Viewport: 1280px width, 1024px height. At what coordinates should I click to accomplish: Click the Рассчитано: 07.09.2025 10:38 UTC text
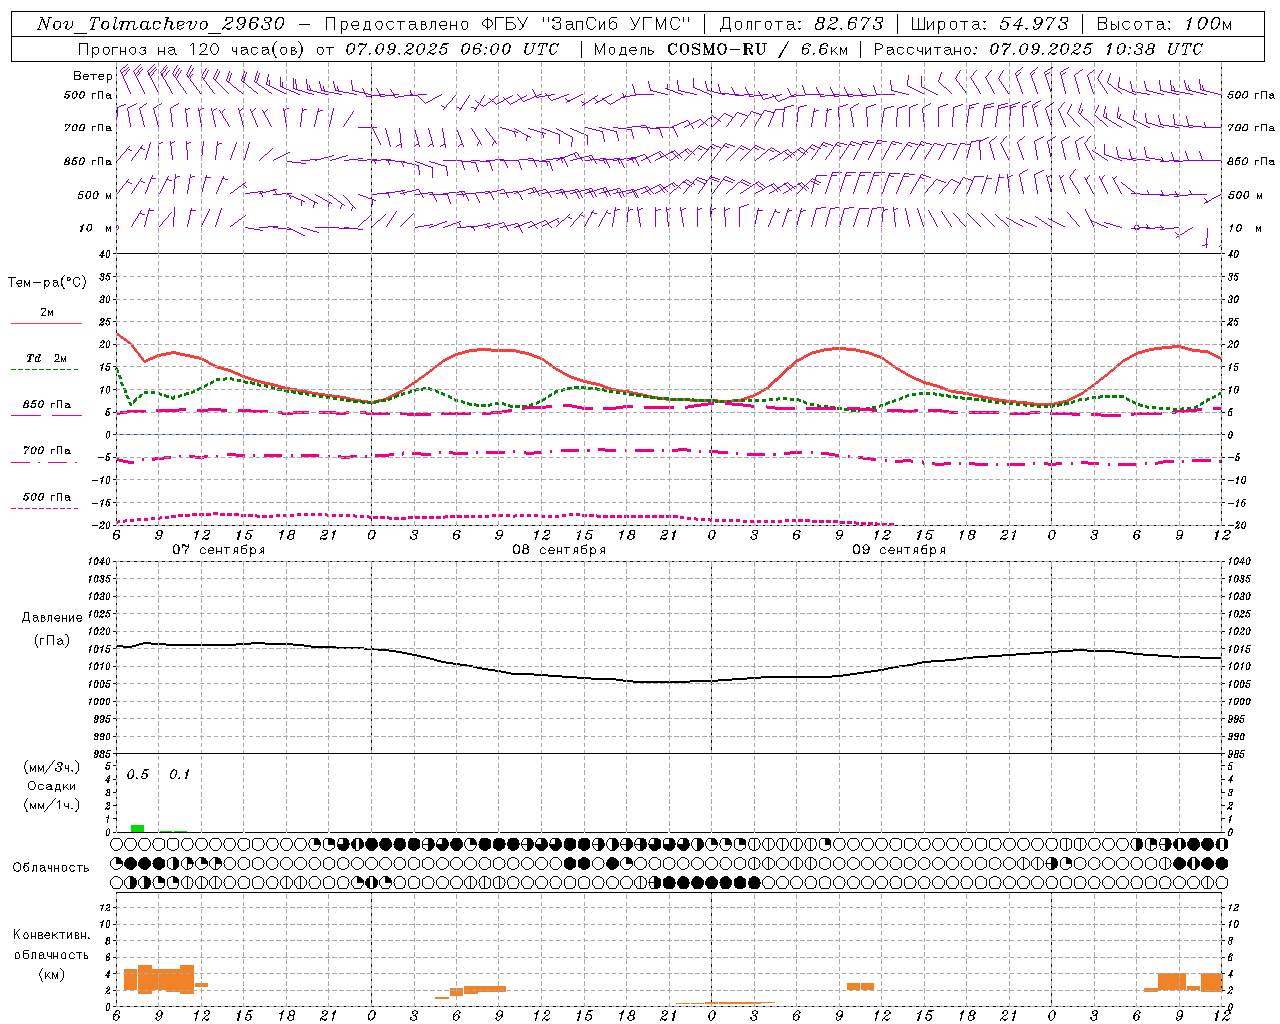1038,49
